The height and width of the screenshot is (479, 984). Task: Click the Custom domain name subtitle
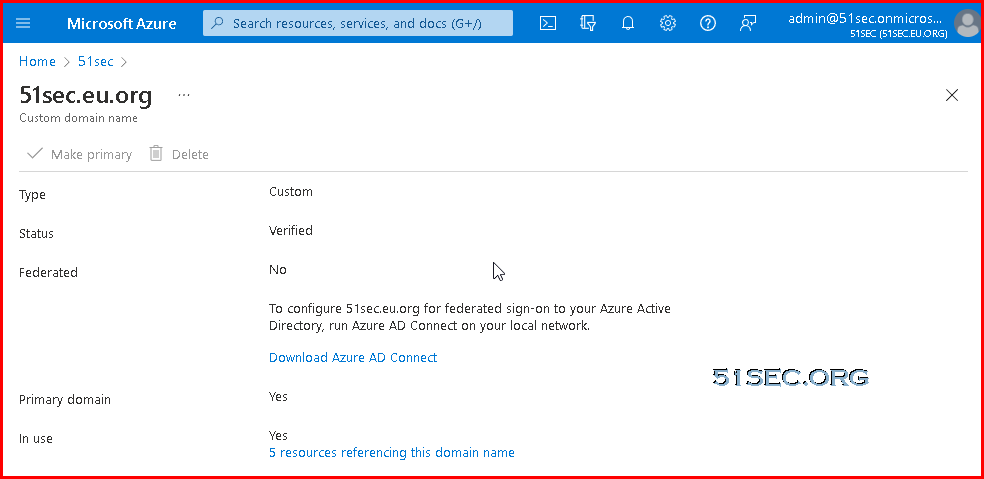coord(78,118)
